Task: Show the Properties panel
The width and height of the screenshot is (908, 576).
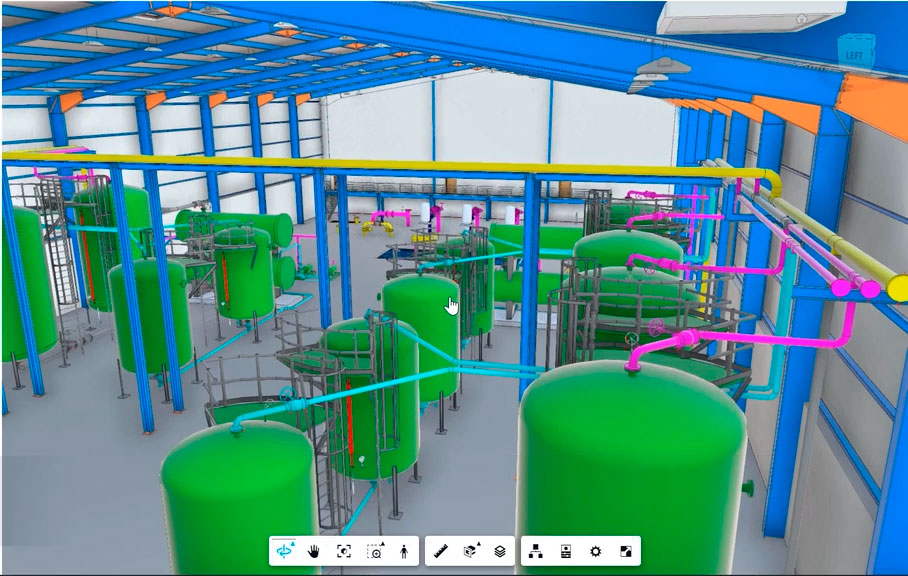Action: (566, 551)
